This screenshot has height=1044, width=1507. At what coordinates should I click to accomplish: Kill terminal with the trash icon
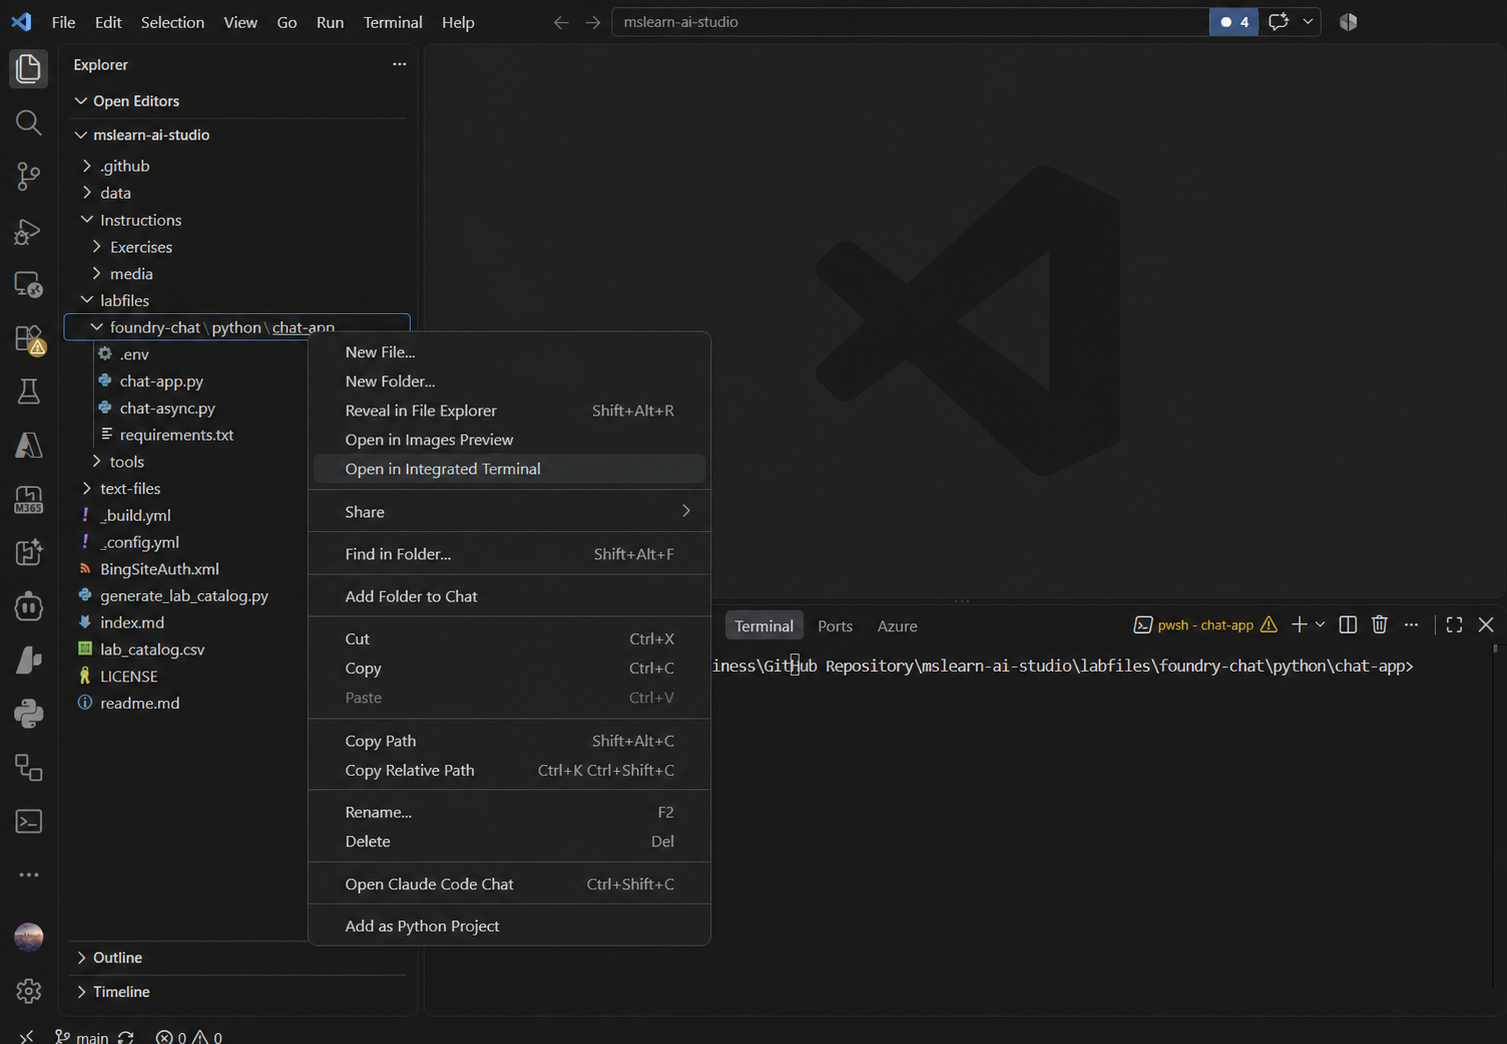[1380, 625]
